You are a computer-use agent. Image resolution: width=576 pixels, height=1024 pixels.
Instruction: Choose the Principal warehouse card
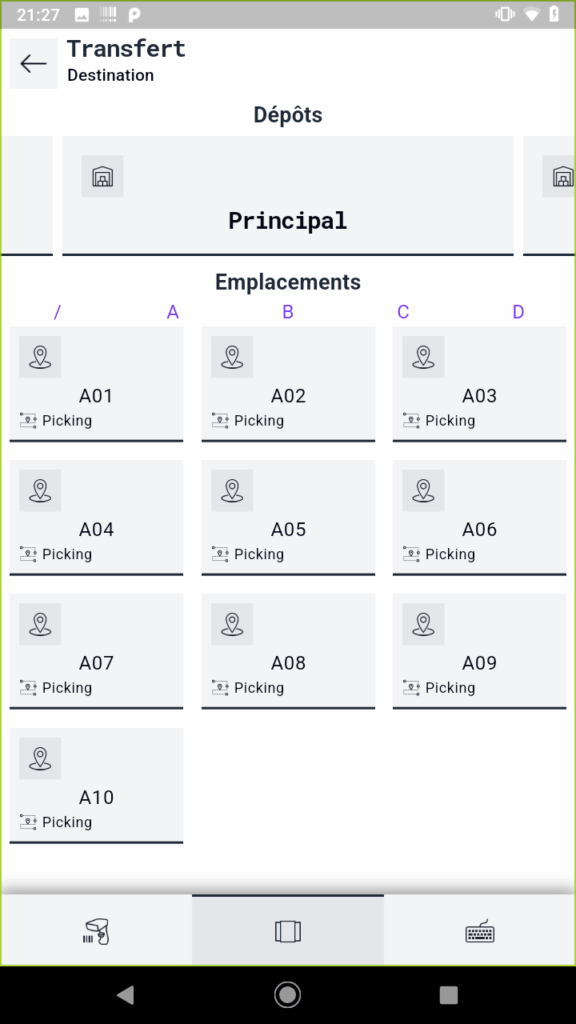288,195
